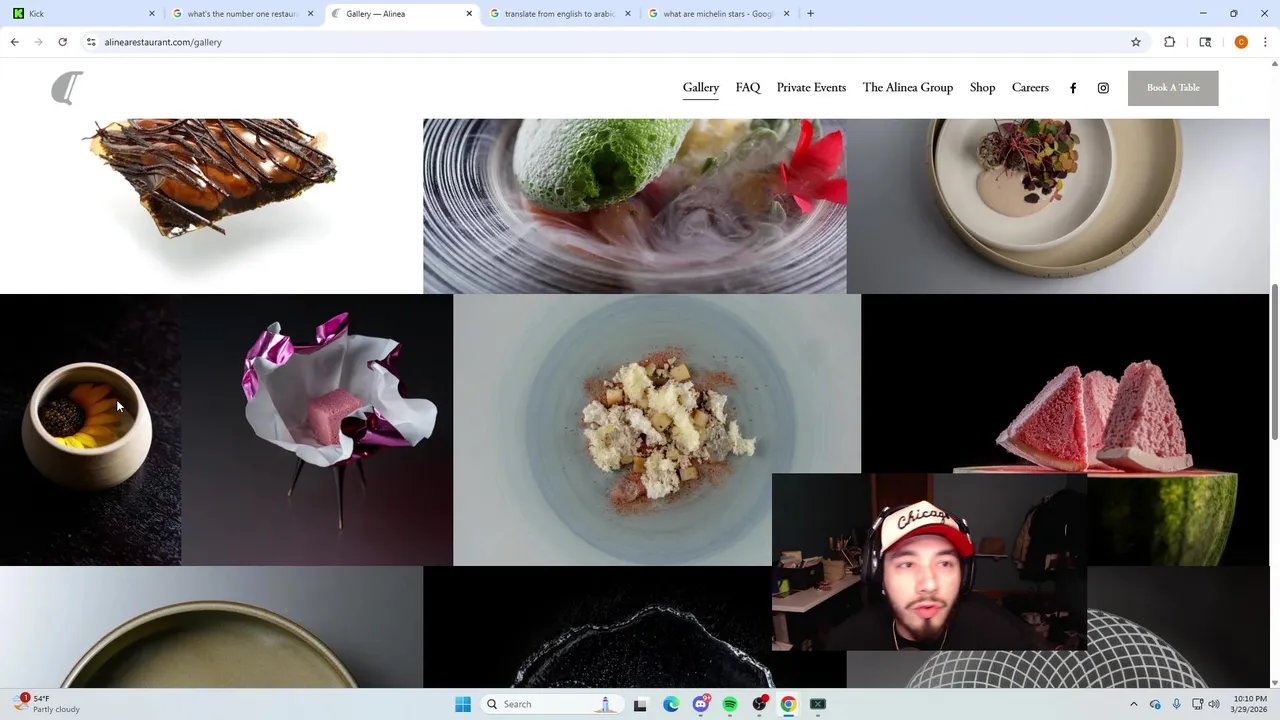Open the task view icon in taskbar
The height and width of the screenshot is (720, 1280).
coord(641,704)
